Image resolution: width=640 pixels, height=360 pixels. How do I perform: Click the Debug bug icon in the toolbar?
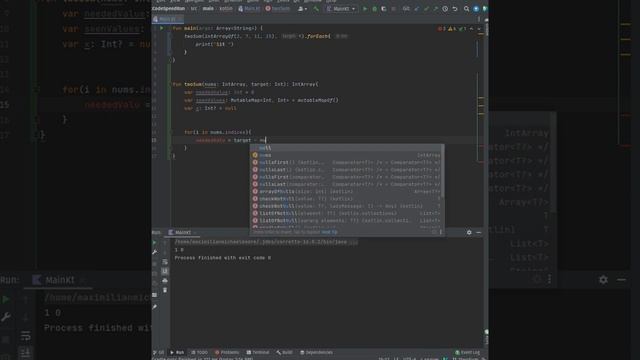pyautogui.click(x=374, y=9)
